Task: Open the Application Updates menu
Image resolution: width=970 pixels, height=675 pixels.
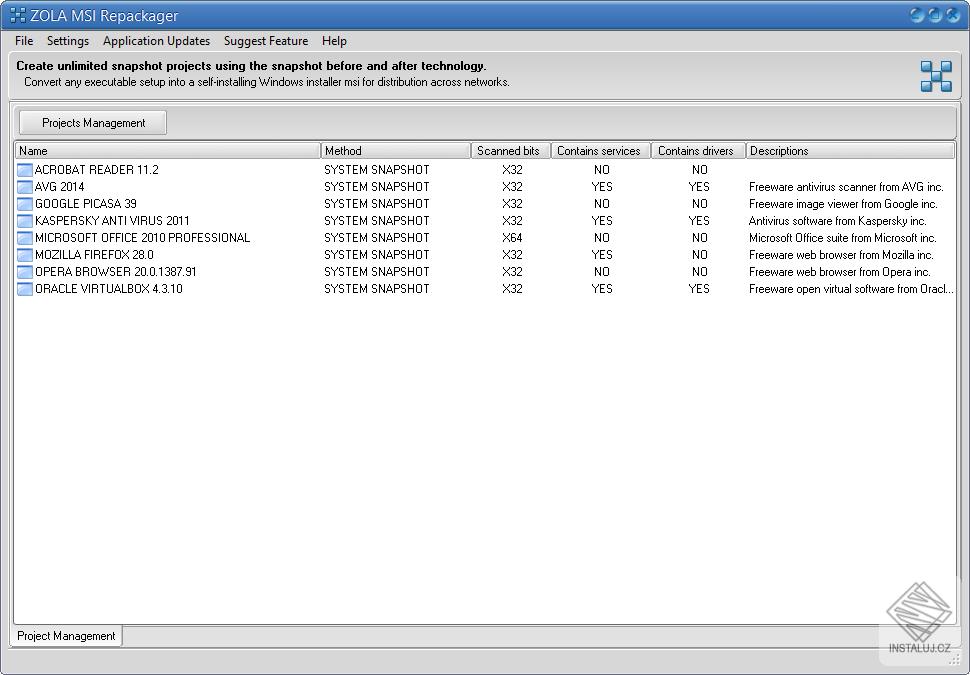Action: 156,41
